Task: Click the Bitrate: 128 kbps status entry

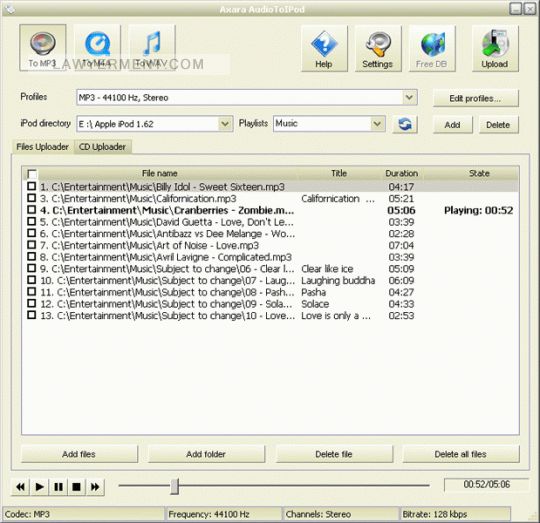Action: (x=455, y=514)
